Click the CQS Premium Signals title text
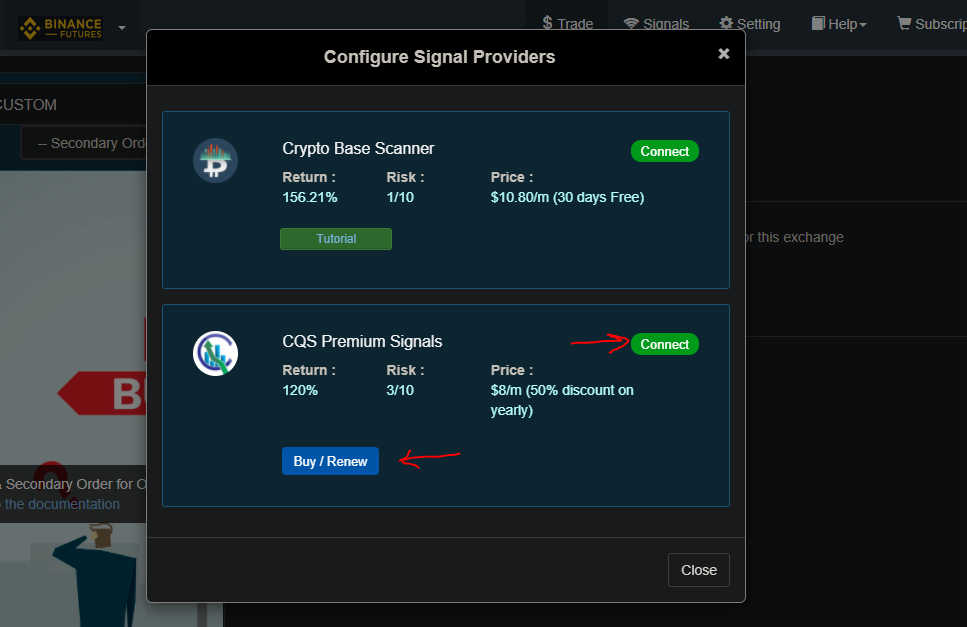 click(362, 341)
